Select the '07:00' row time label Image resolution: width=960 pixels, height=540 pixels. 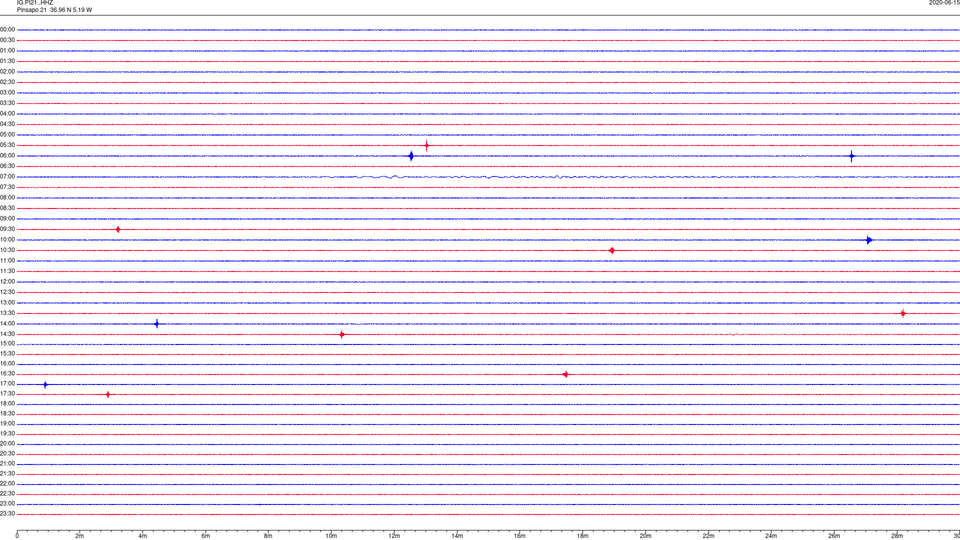[x=7, y=177]
